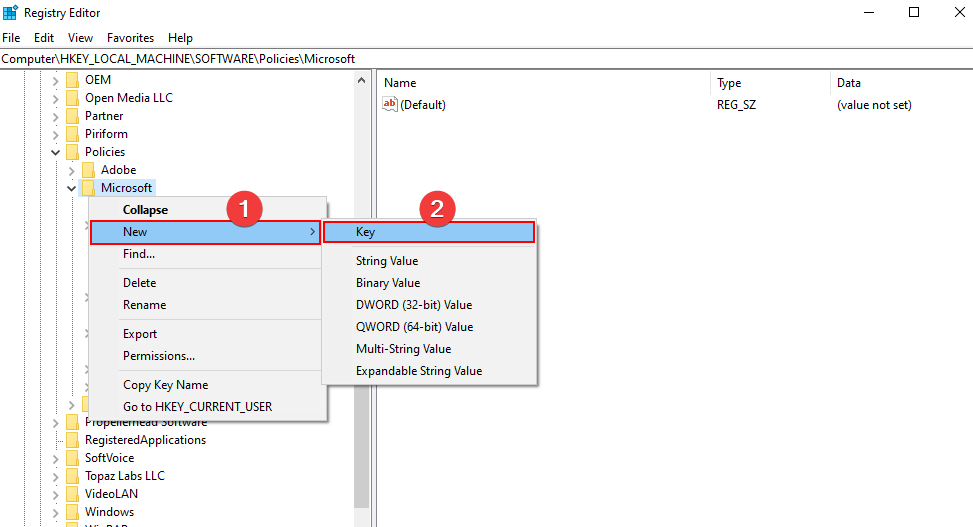Screen dimensions: 973x527
Task: Select DWORD (32-bit) Value option
Action: click(414, 305)
